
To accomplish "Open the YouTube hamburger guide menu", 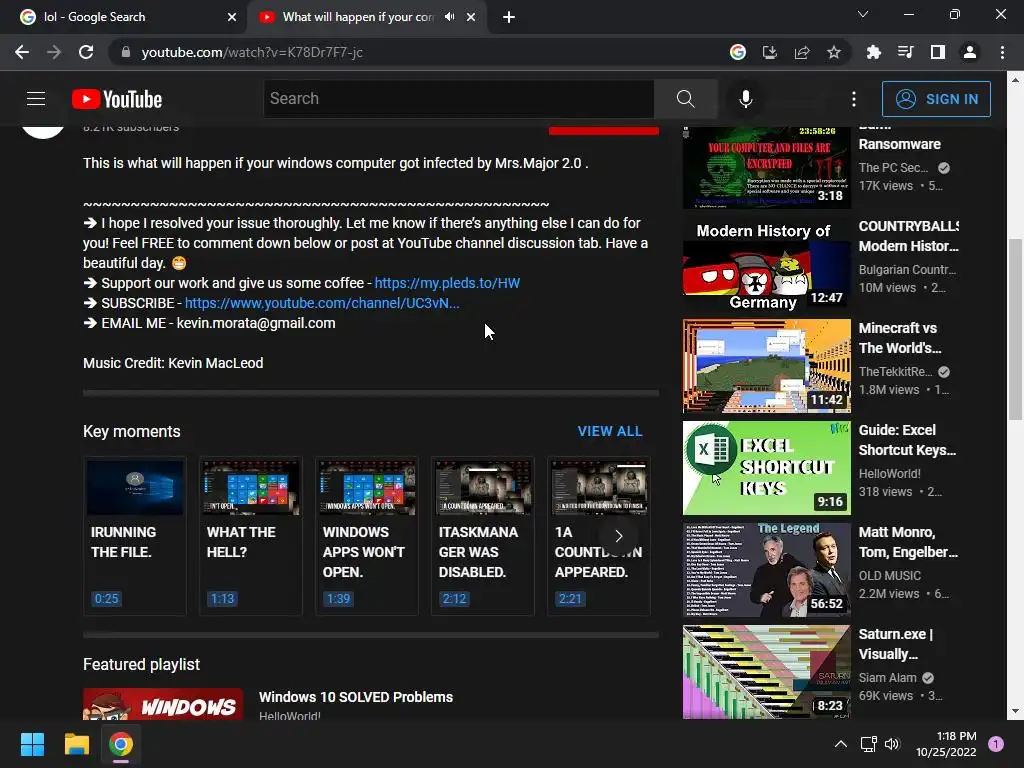I will pyautogui.click(x=36, y=99).
